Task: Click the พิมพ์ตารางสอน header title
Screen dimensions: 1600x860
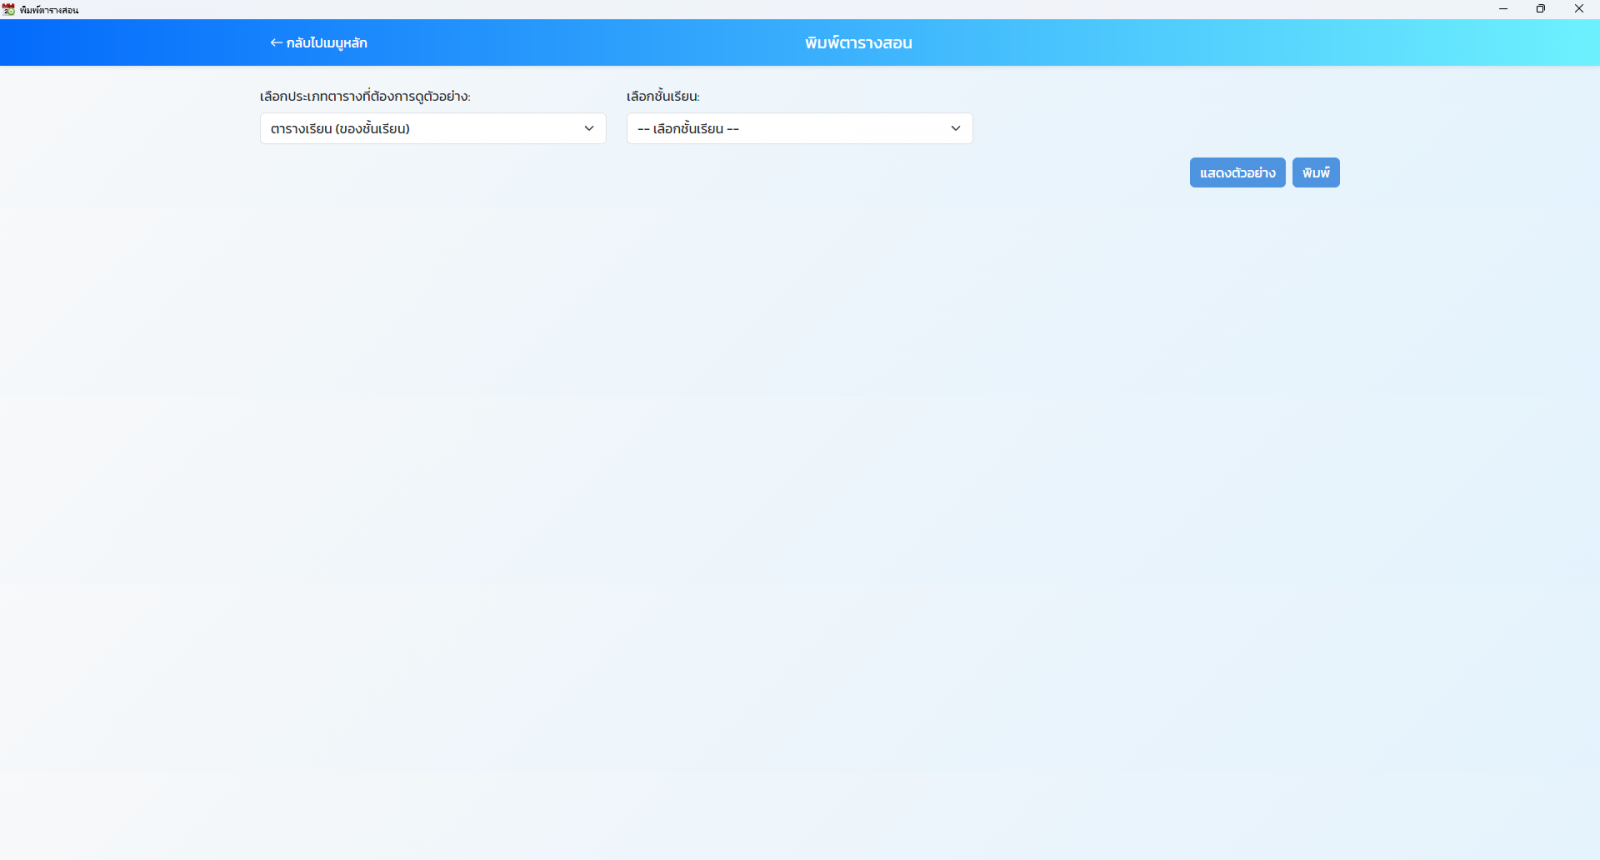Action: pos(858,43)
